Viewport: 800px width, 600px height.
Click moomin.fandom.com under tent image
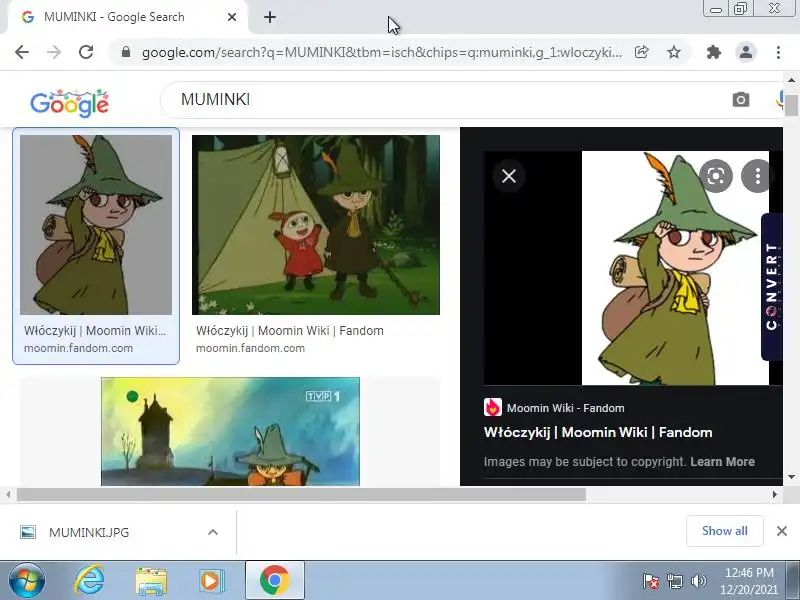(251, 348)
